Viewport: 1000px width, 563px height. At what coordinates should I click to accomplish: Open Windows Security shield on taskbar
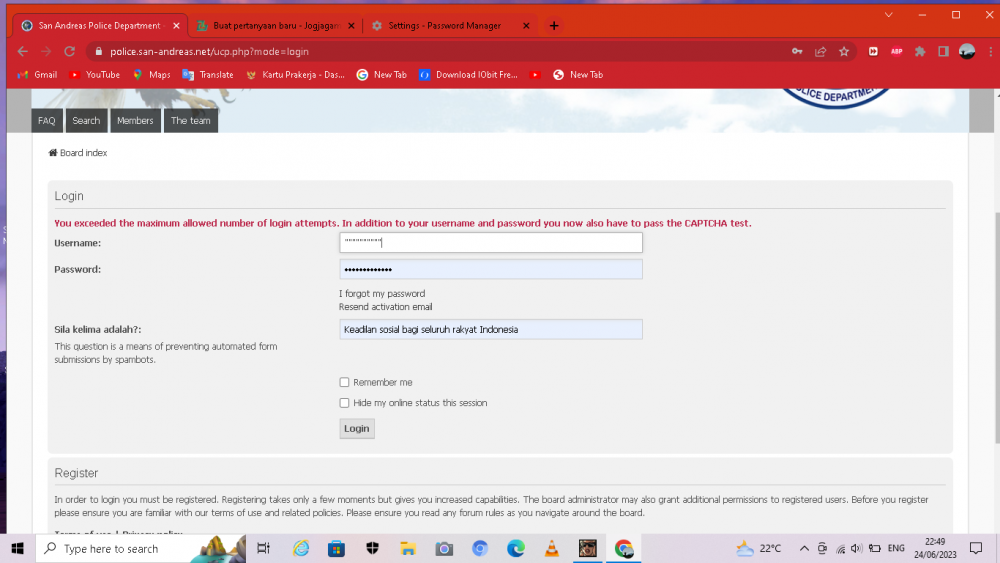[x=372, y=548]
